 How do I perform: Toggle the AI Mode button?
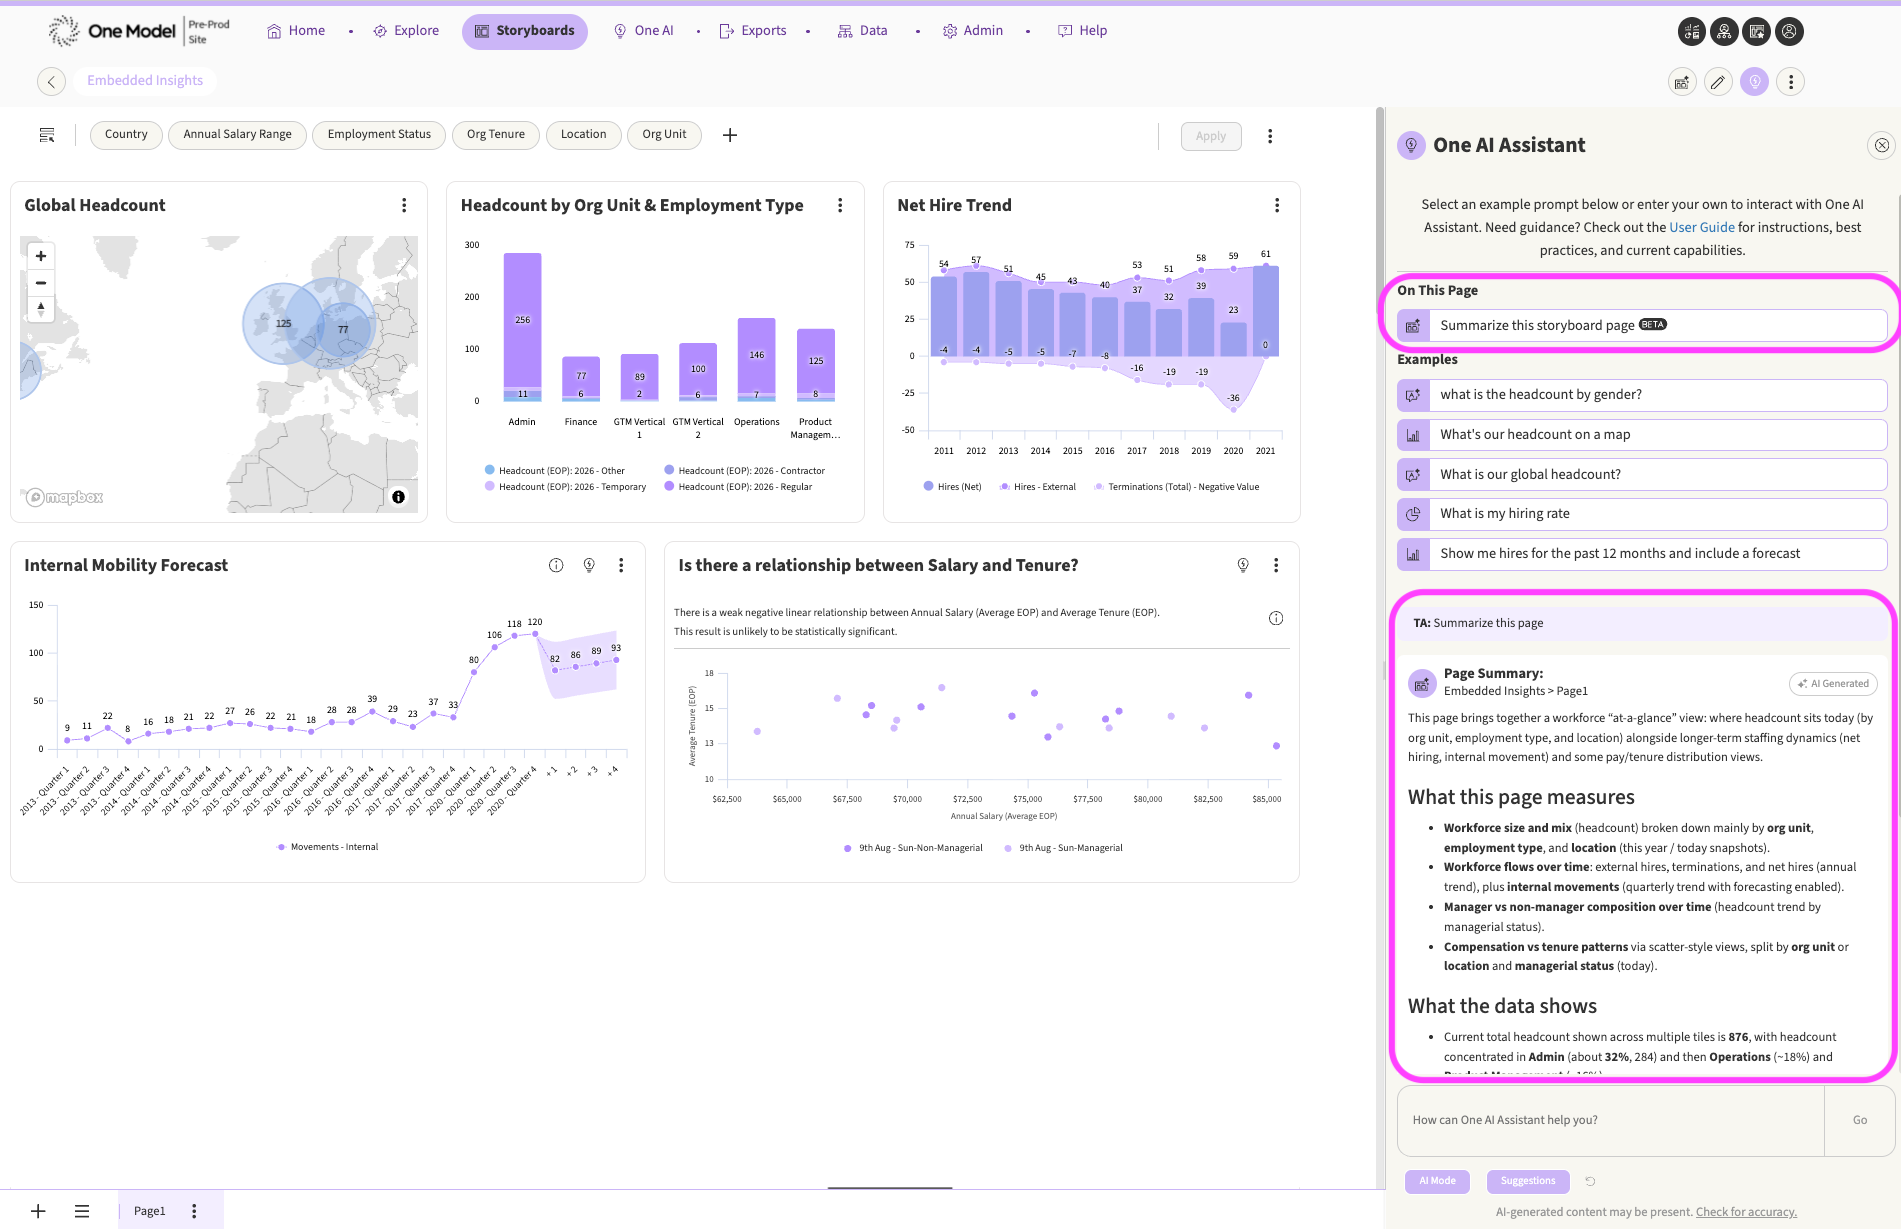coord(1437,1181)
